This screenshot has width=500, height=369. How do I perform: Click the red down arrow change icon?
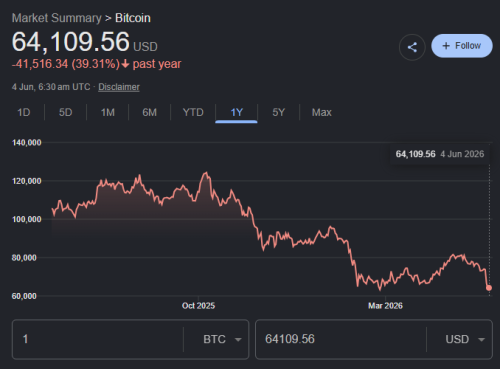(125, 64)
